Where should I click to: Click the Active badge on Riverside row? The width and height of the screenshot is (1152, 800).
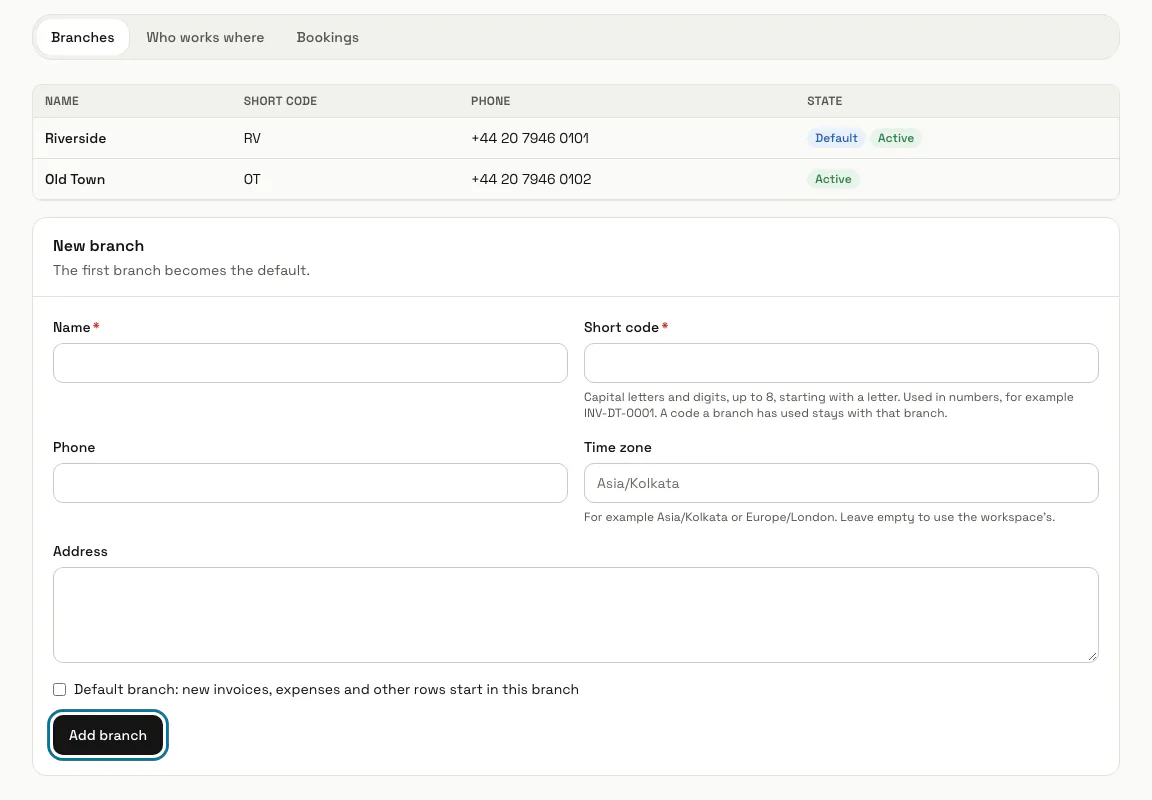point(896,138)
